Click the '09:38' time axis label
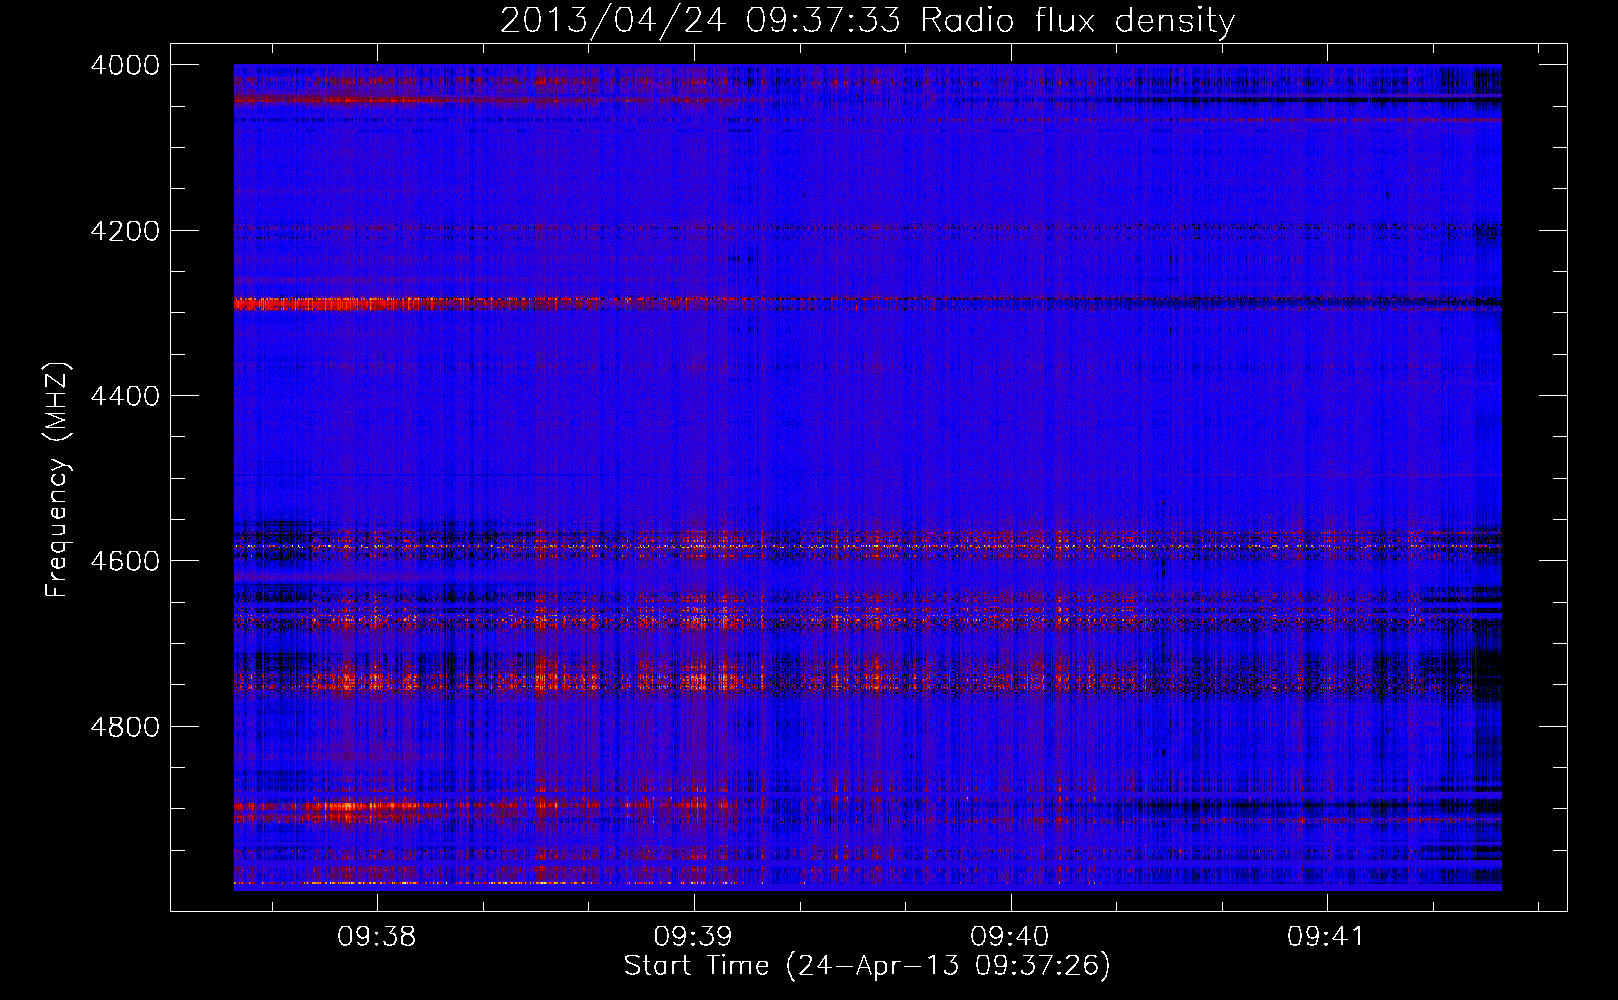 pyautogui.click(x=376, y=936)
